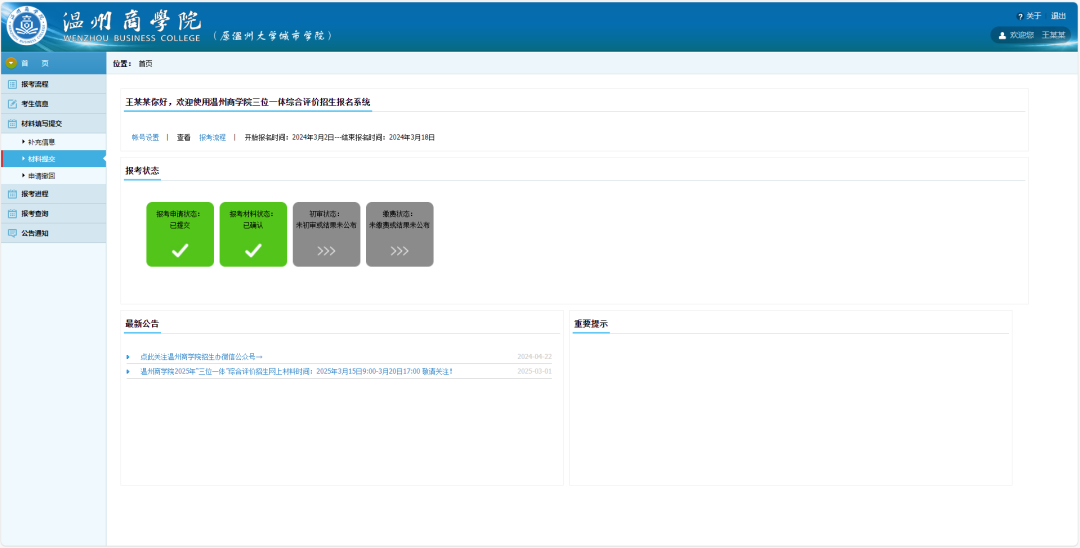Open 申请撤回 in the sidebar tree

coord(41,176)
